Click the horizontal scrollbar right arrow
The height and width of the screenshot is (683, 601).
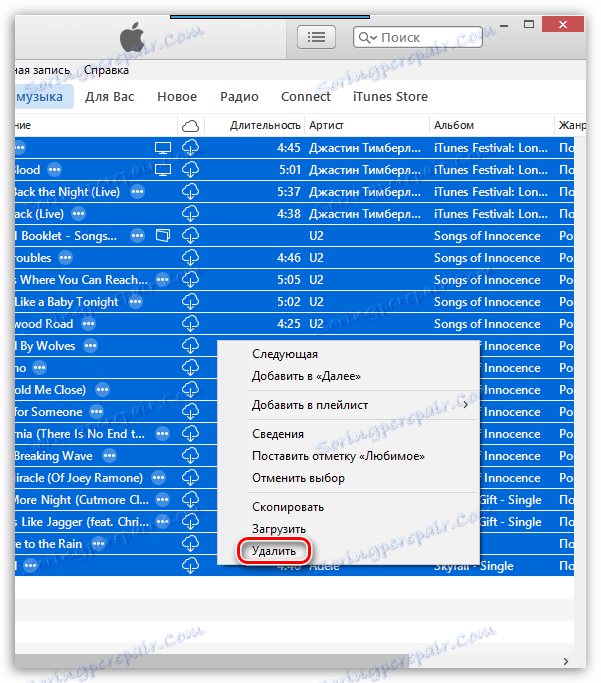566,661
